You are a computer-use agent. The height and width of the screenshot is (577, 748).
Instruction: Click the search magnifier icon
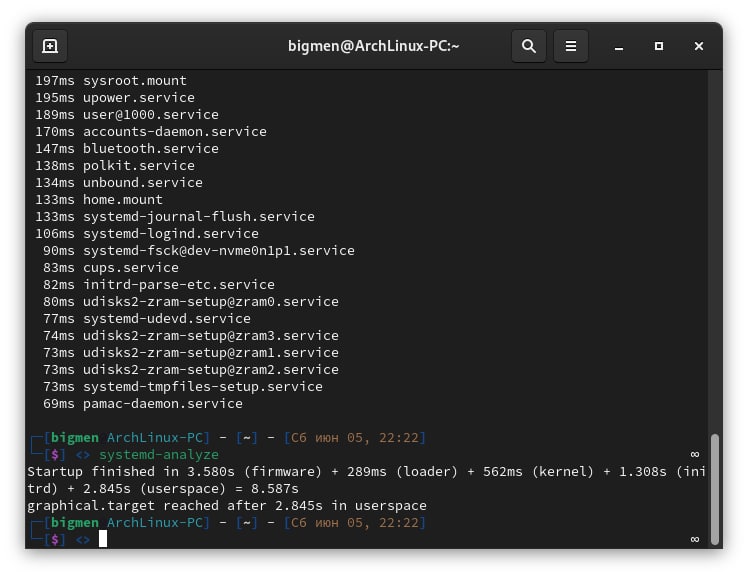click(529, 46)
